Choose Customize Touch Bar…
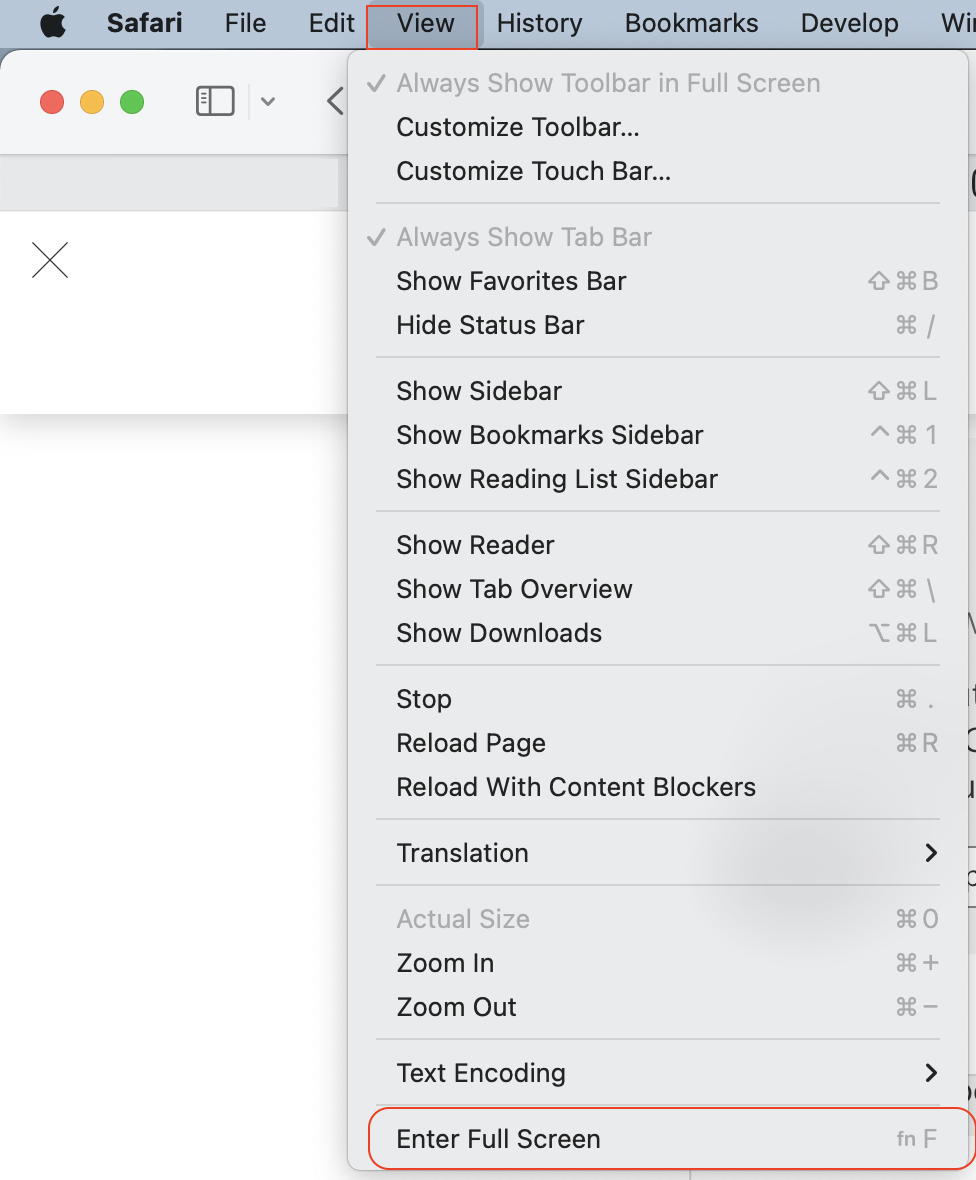This screenshot has width=976, height=1180. point(658,171)
